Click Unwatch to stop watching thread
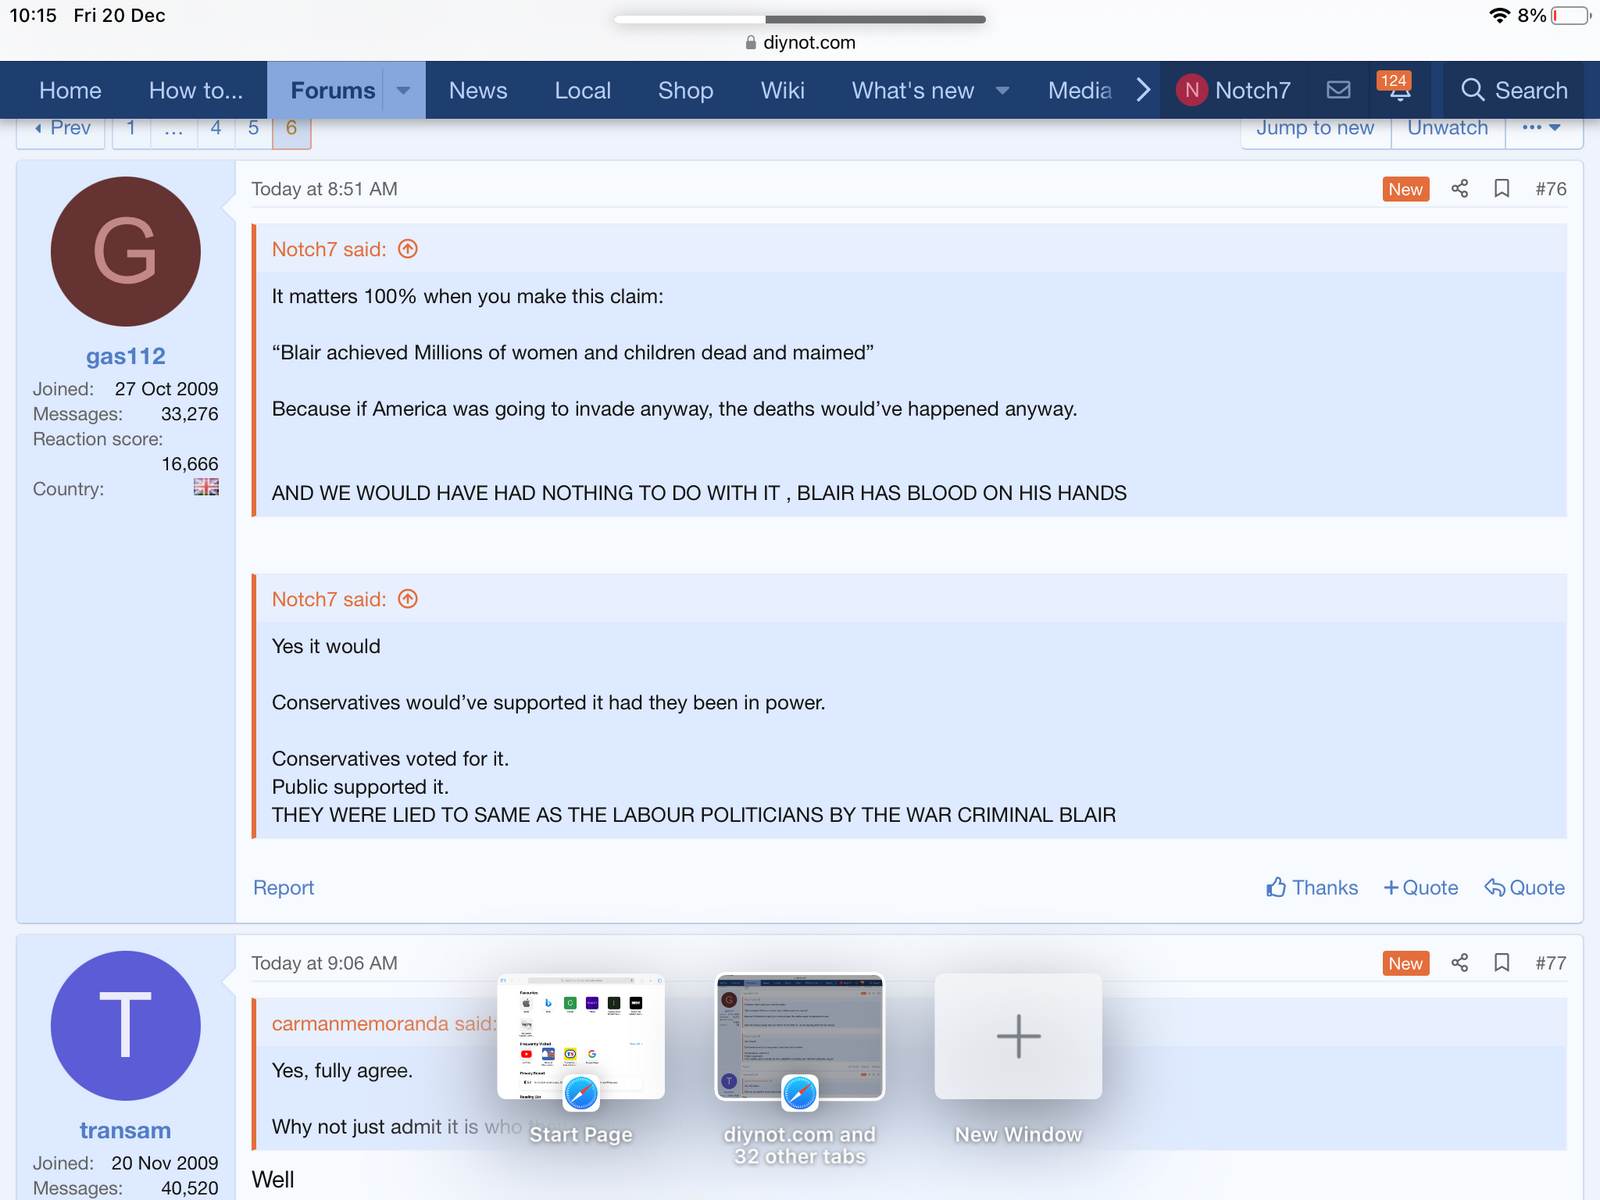 click(1447, 128)
